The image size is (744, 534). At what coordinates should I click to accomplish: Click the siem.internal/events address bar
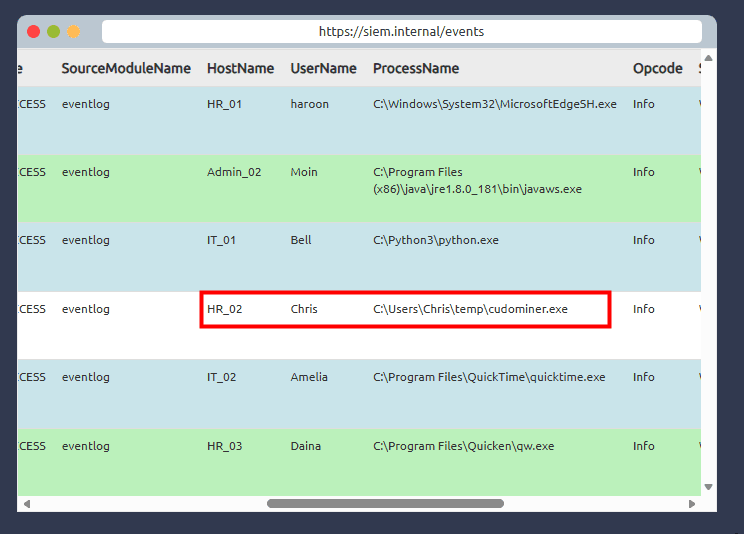[401, 32]
